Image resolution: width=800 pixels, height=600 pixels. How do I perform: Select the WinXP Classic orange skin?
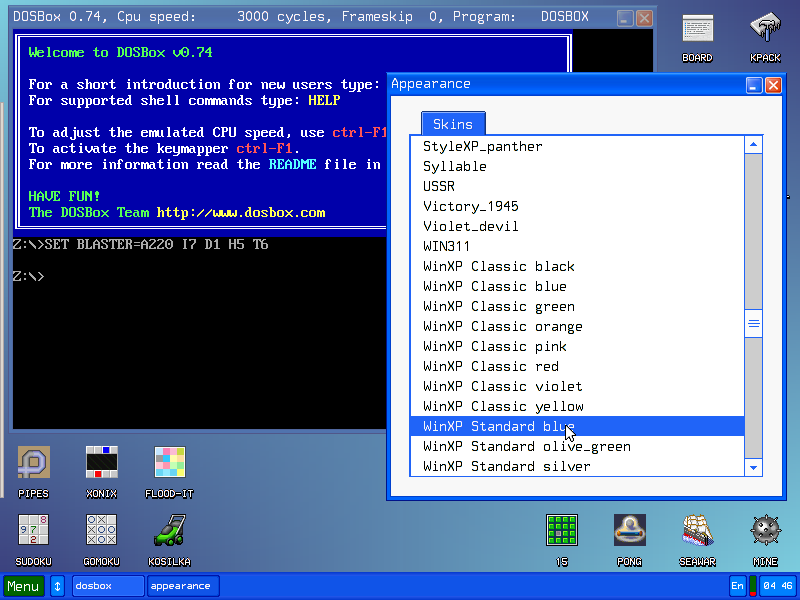click(x=577, y=326)
